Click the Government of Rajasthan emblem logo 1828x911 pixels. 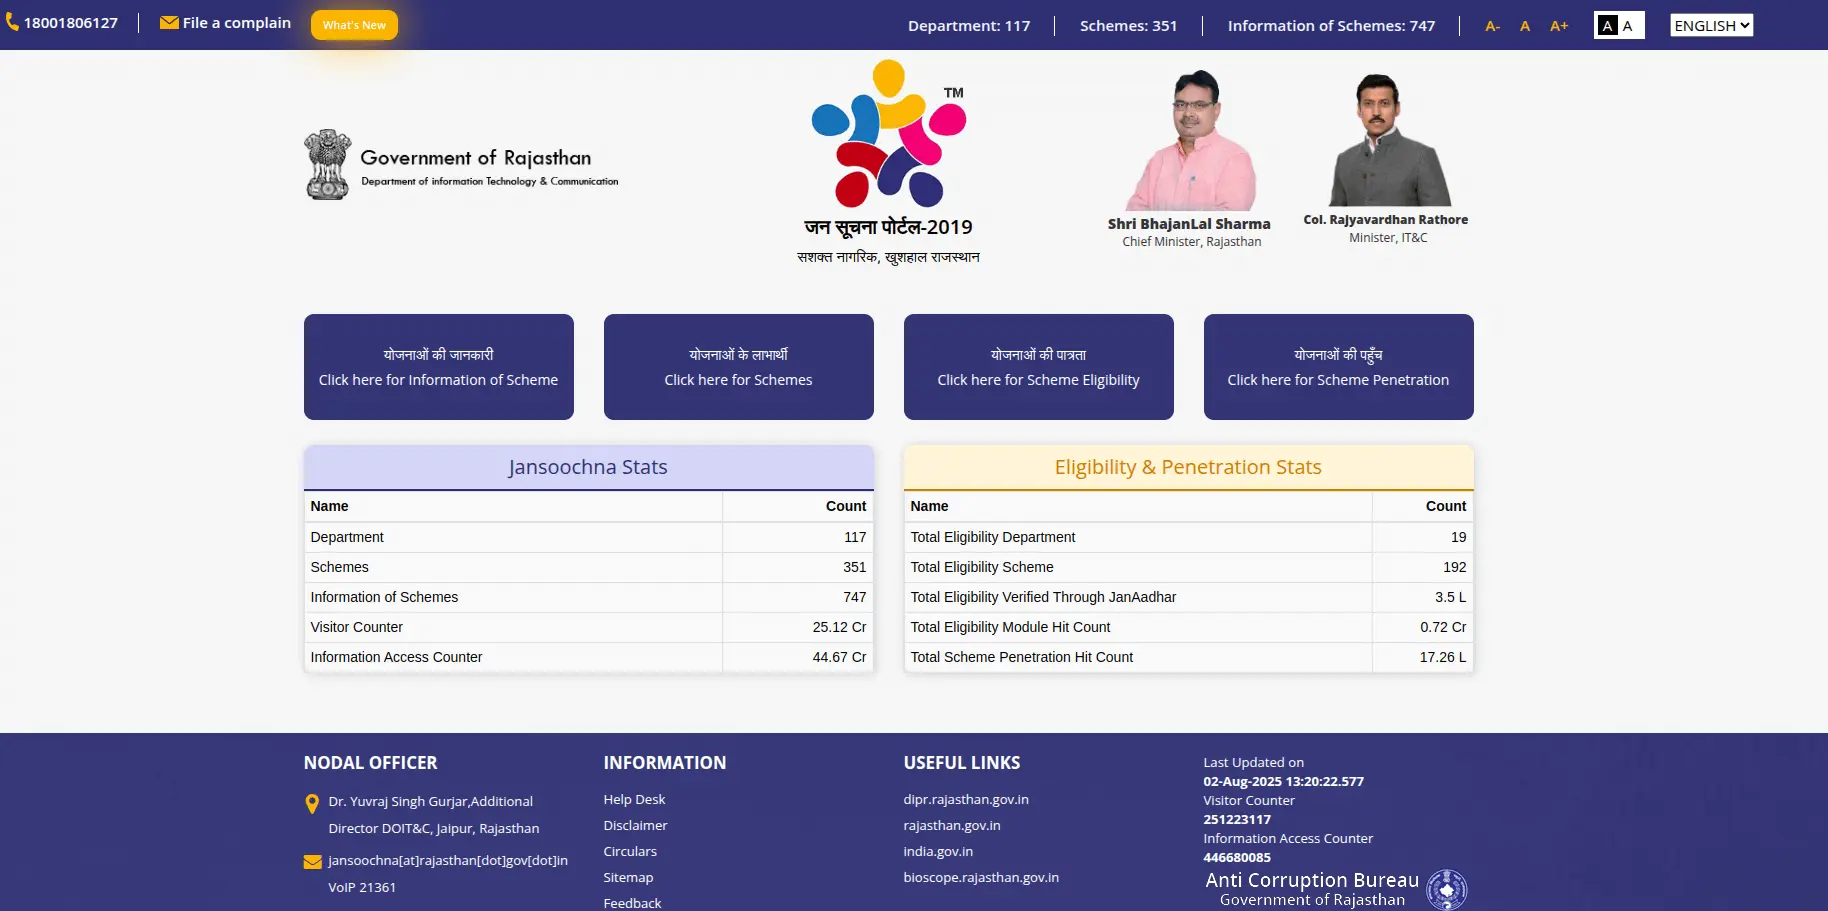328,164
